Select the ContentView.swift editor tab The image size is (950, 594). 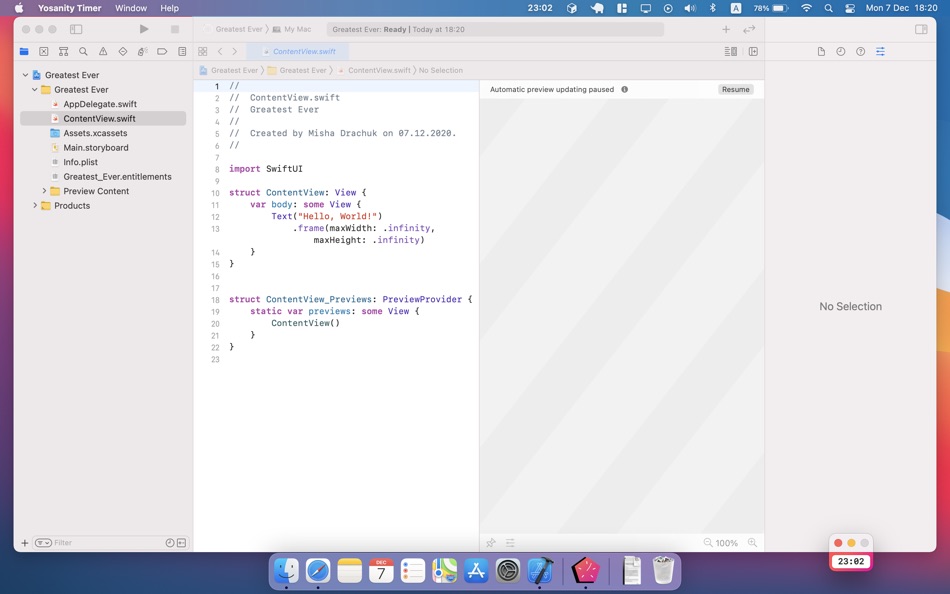pos(298,52)
